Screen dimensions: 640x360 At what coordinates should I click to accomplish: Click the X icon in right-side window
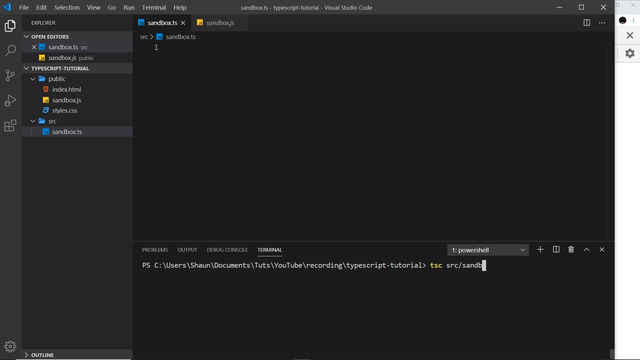630,36
